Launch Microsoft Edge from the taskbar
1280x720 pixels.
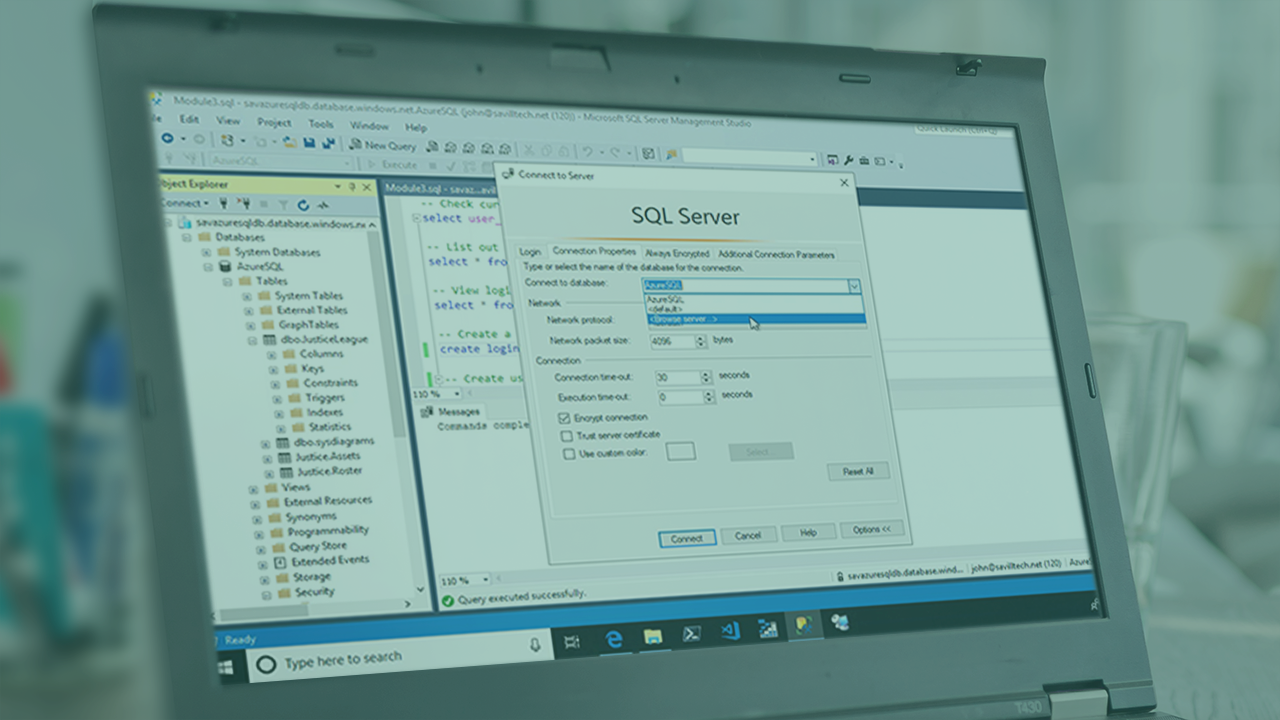(x=614, y=639)
